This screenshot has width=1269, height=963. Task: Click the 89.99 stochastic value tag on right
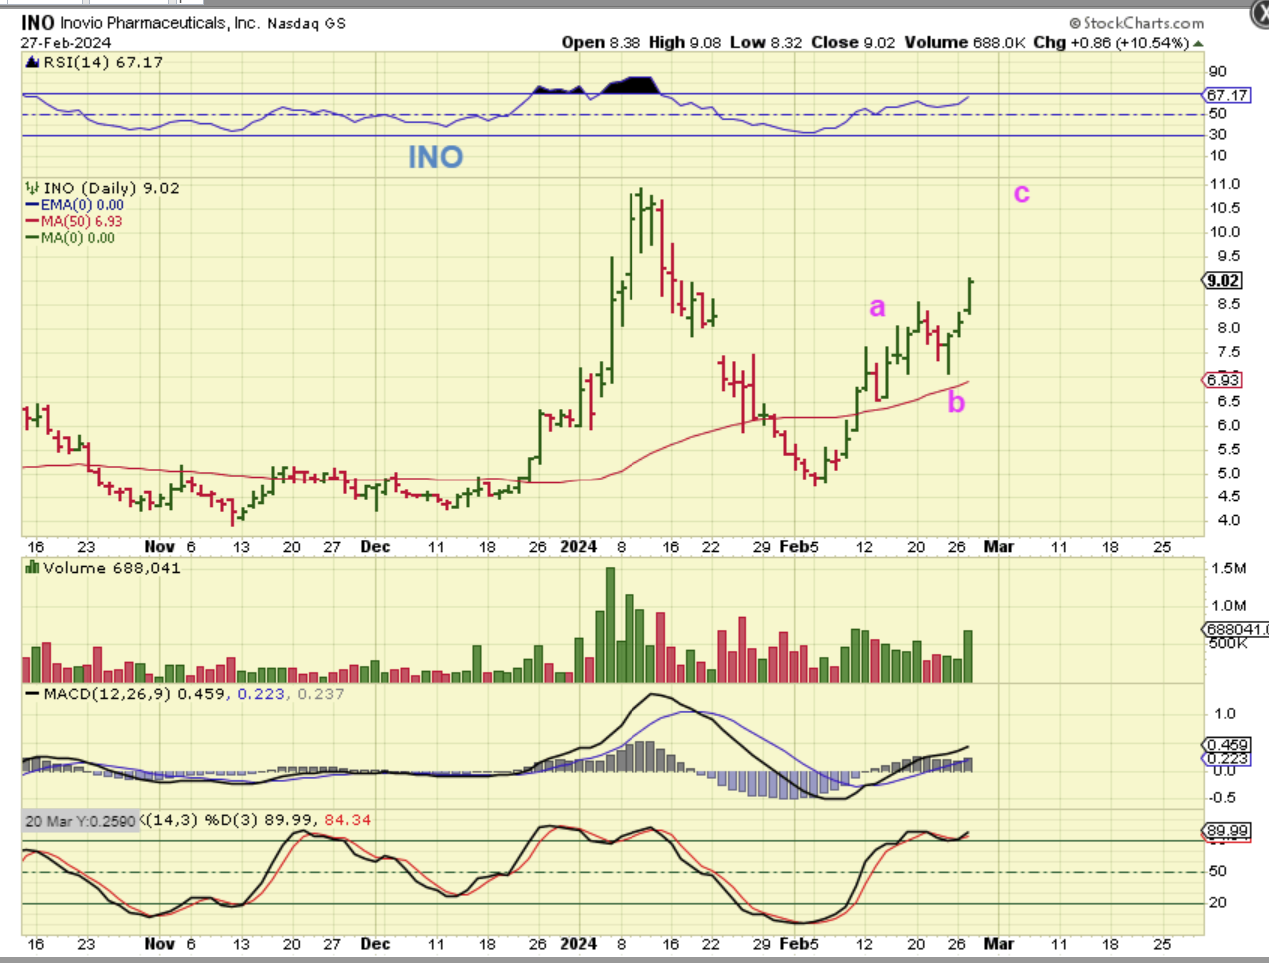[1227, 831]
